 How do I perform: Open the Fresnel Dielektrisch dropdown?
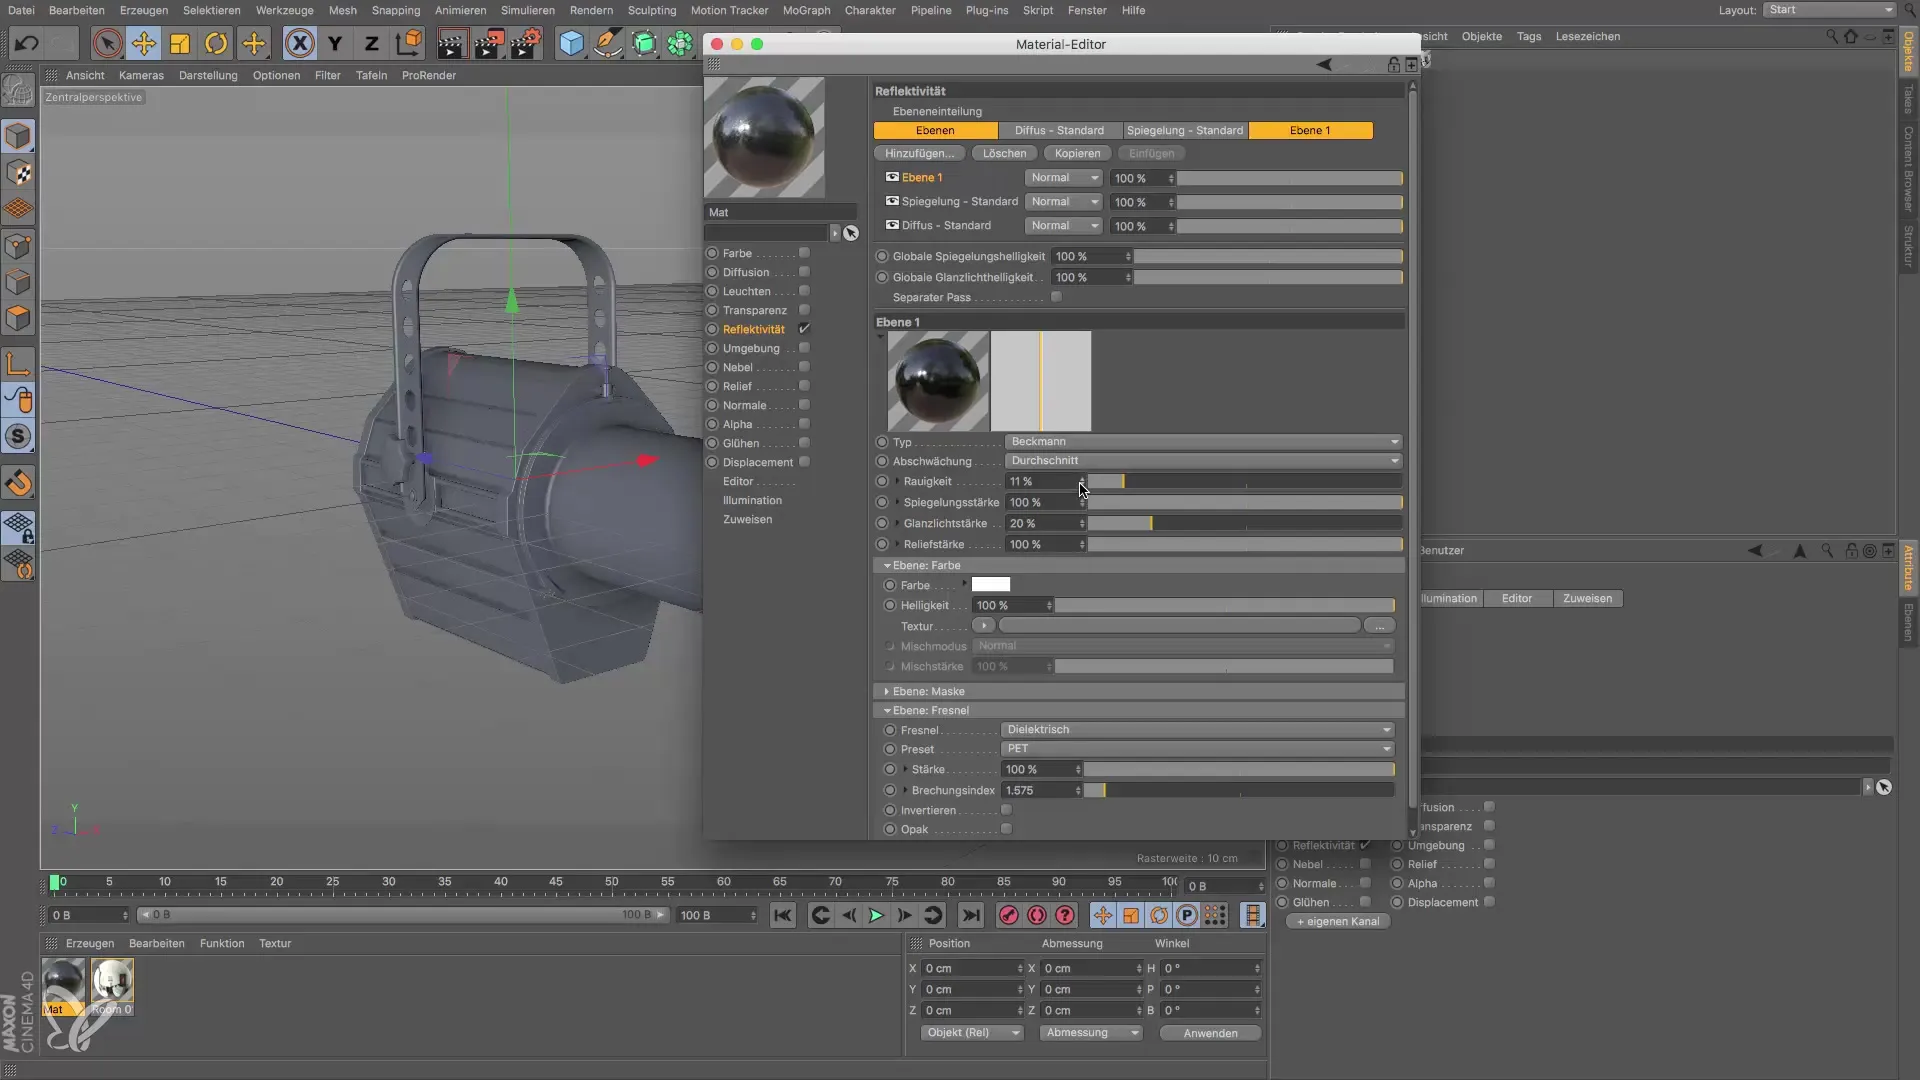pos(1197,729)
